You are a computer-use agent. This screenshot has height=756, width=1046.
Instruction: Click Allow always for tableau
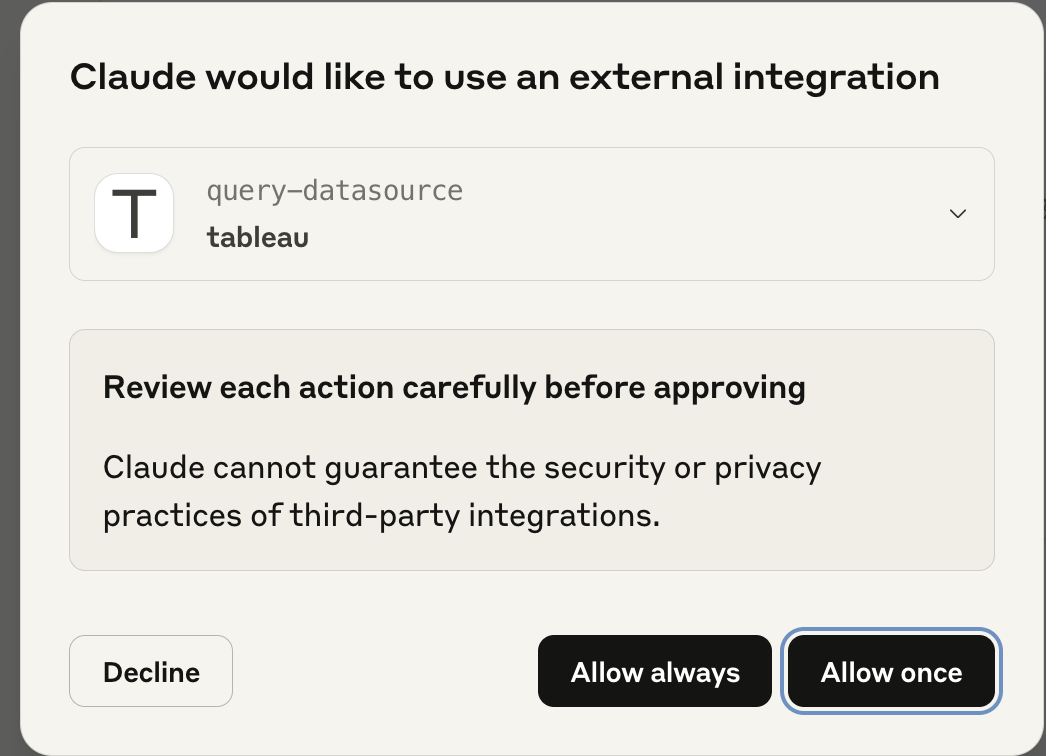click(655, 671)
